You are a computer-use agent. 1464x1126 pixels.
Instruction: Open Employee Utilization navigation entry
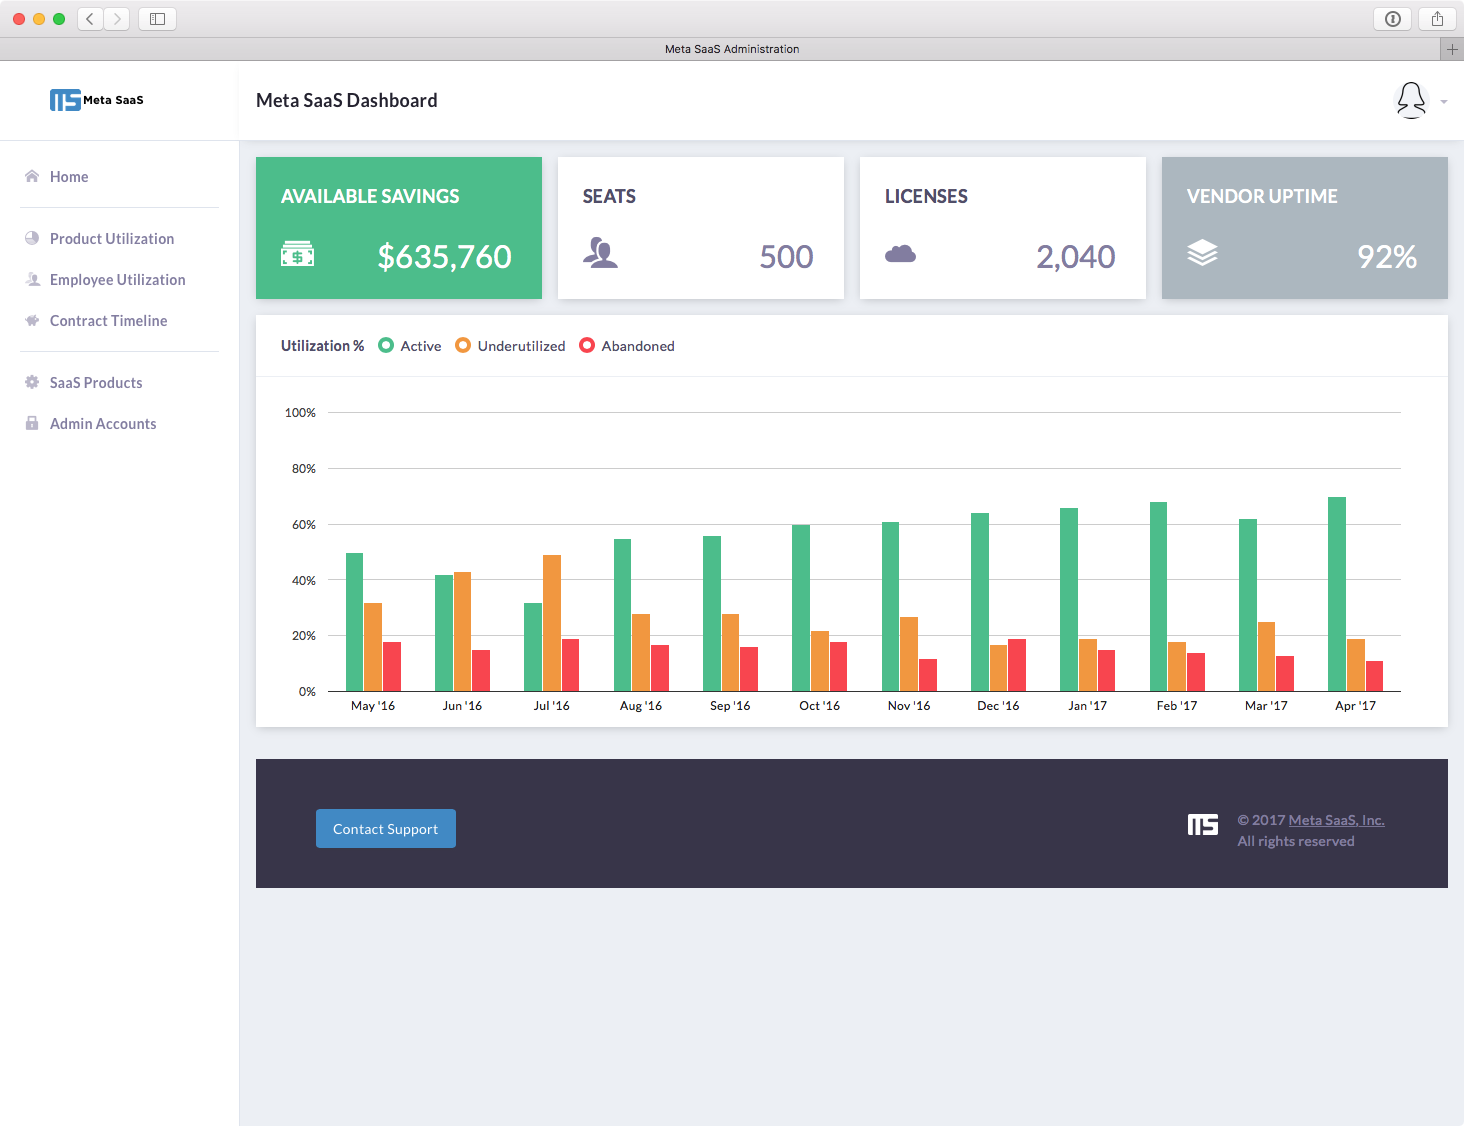pos(117,279)
